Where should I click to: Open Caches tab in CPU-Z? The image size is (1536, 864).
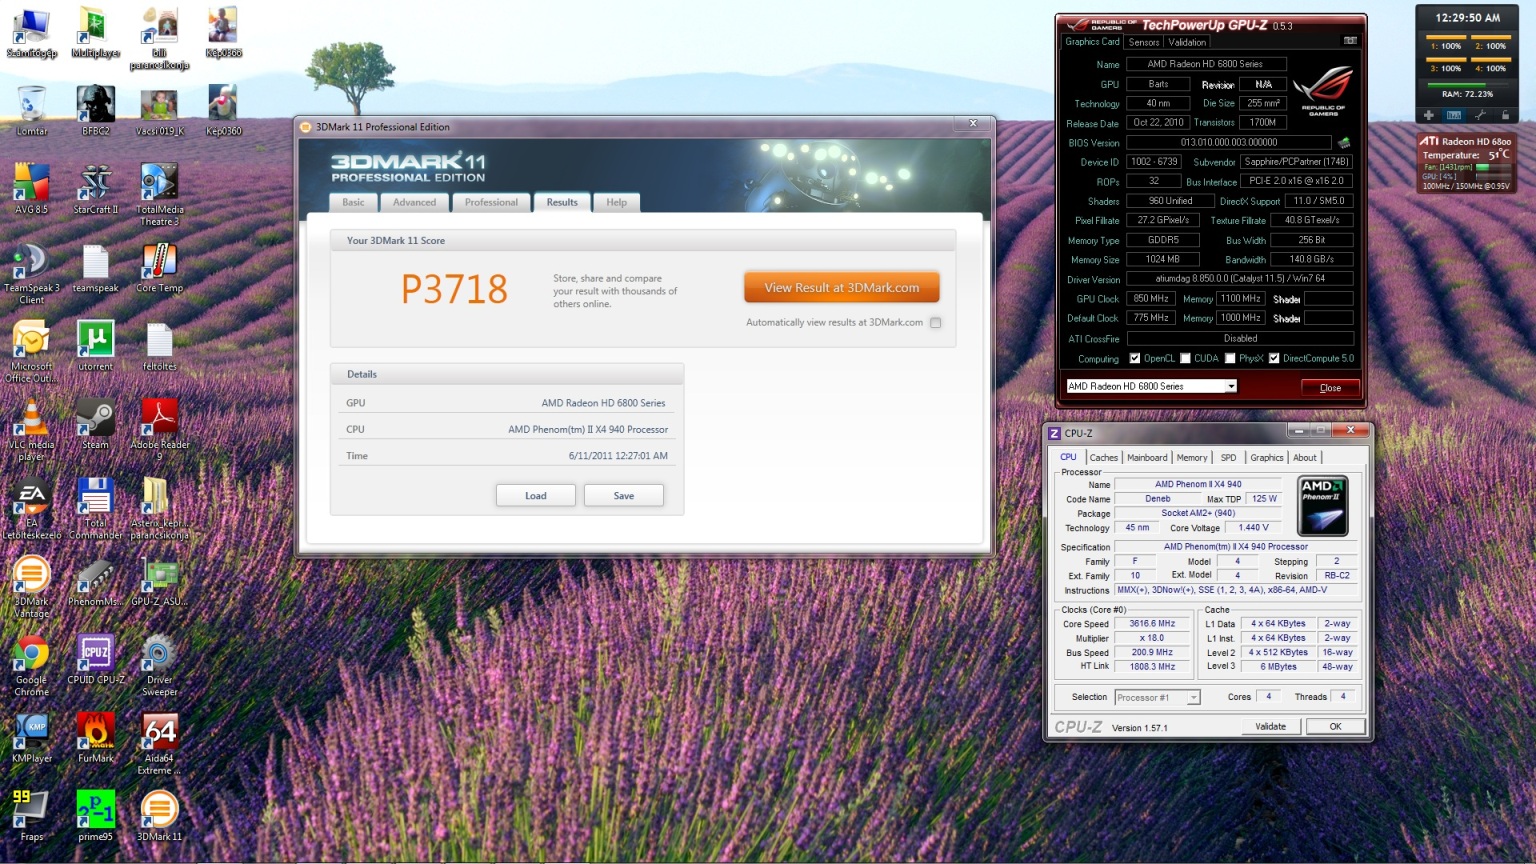point(1103,458)
